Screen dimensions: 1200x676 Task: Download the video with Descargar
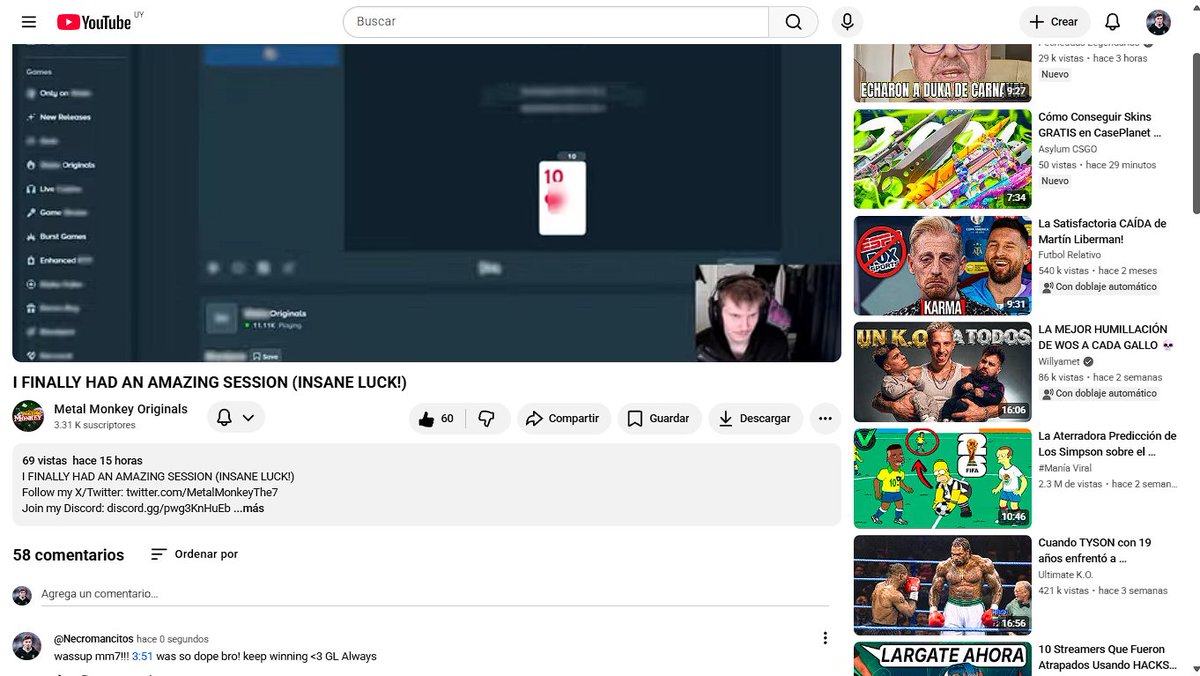pyautogui.click(x=755, y=418)
